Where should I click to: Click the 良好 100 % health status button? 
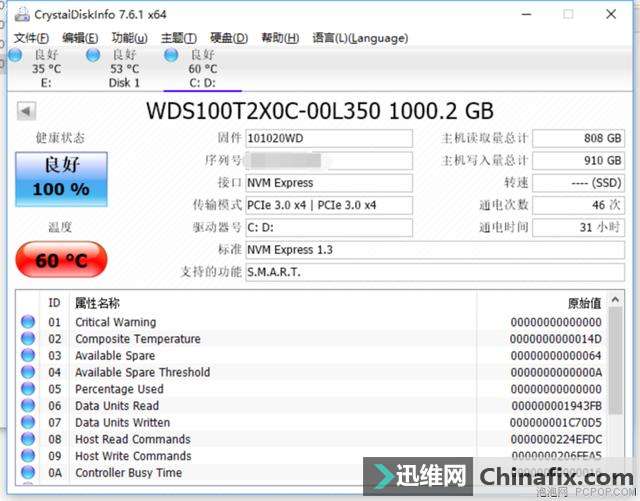[61, 179]
